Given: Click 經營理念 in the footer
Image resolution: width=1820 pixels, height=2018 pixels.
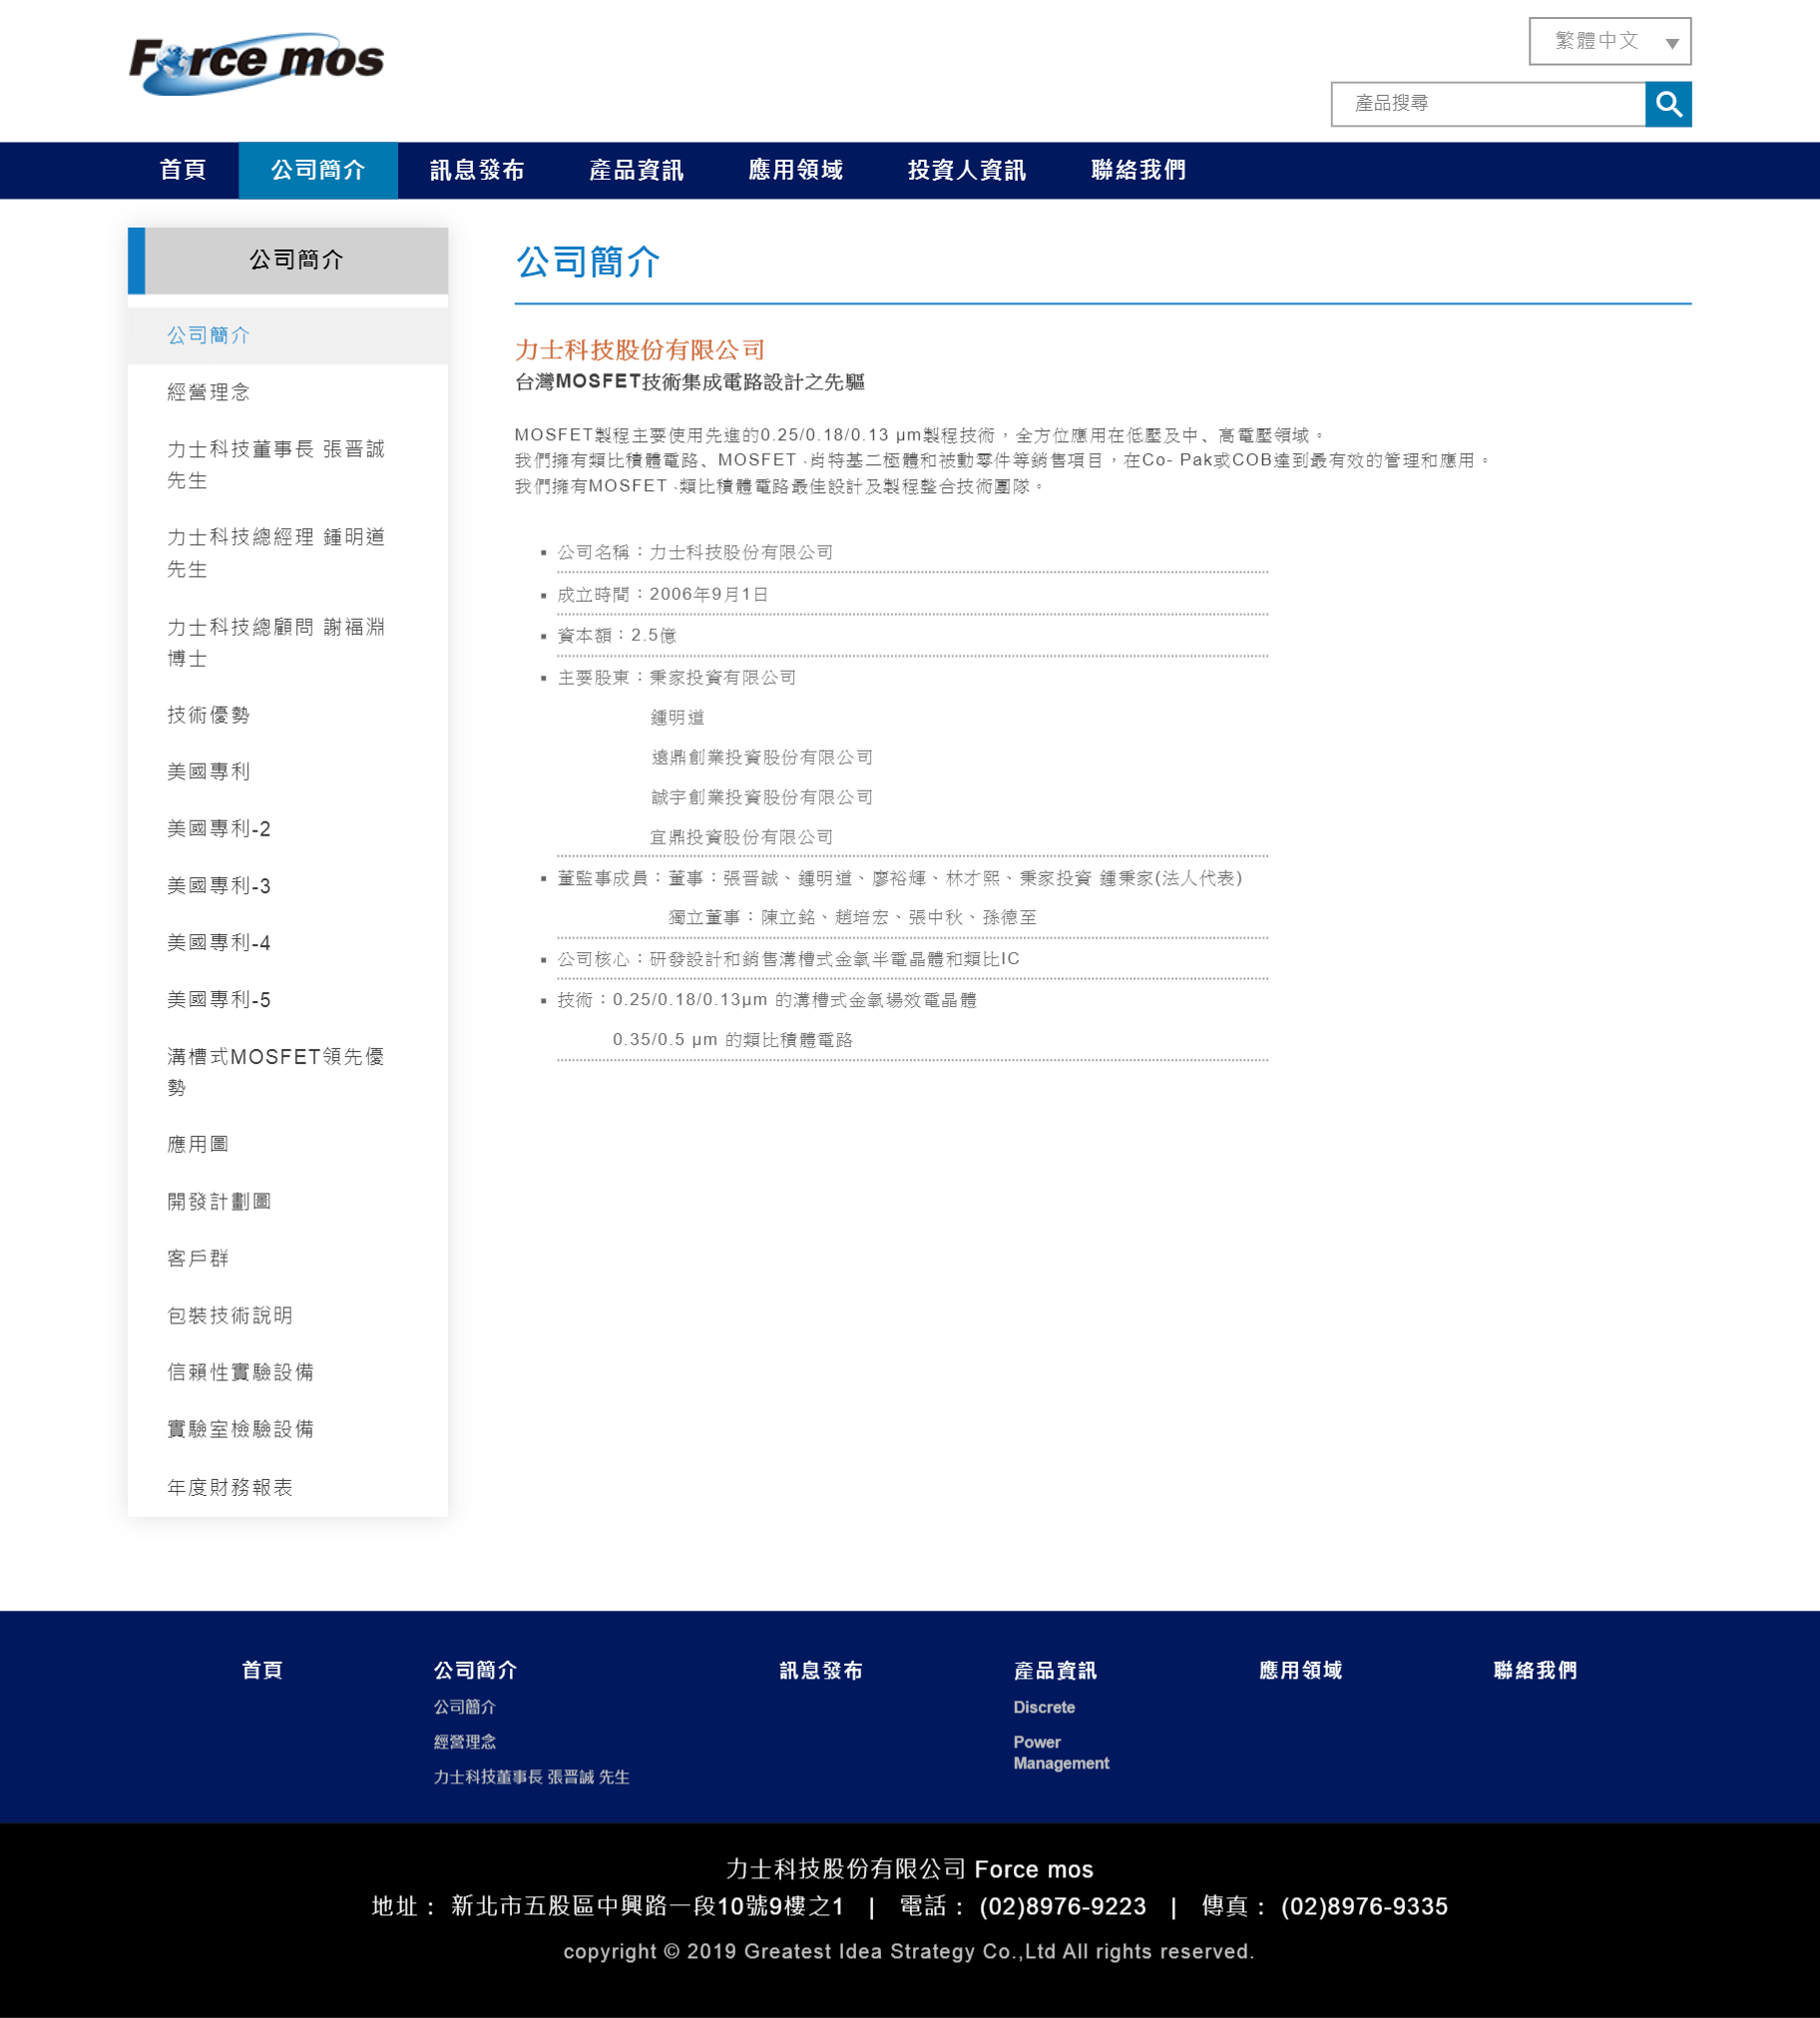Looking at the screenshot, I should (x=464, y=1742).
